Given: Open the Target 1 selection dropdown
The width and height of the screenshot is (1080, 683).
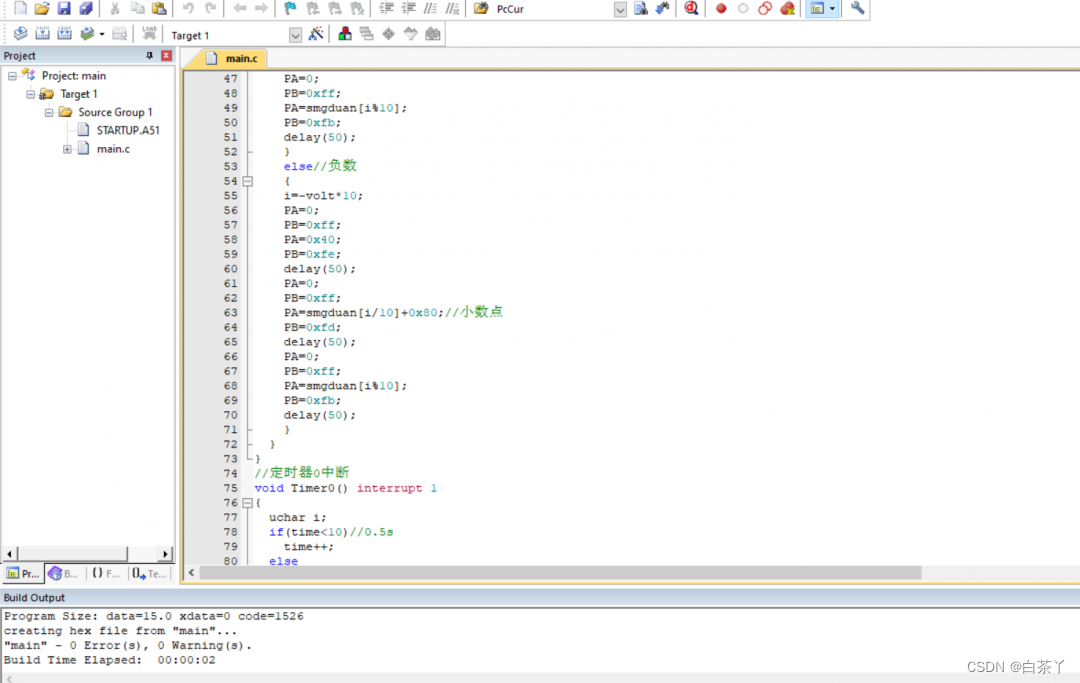Looking at the screenshot, I should tap(295, 35).
